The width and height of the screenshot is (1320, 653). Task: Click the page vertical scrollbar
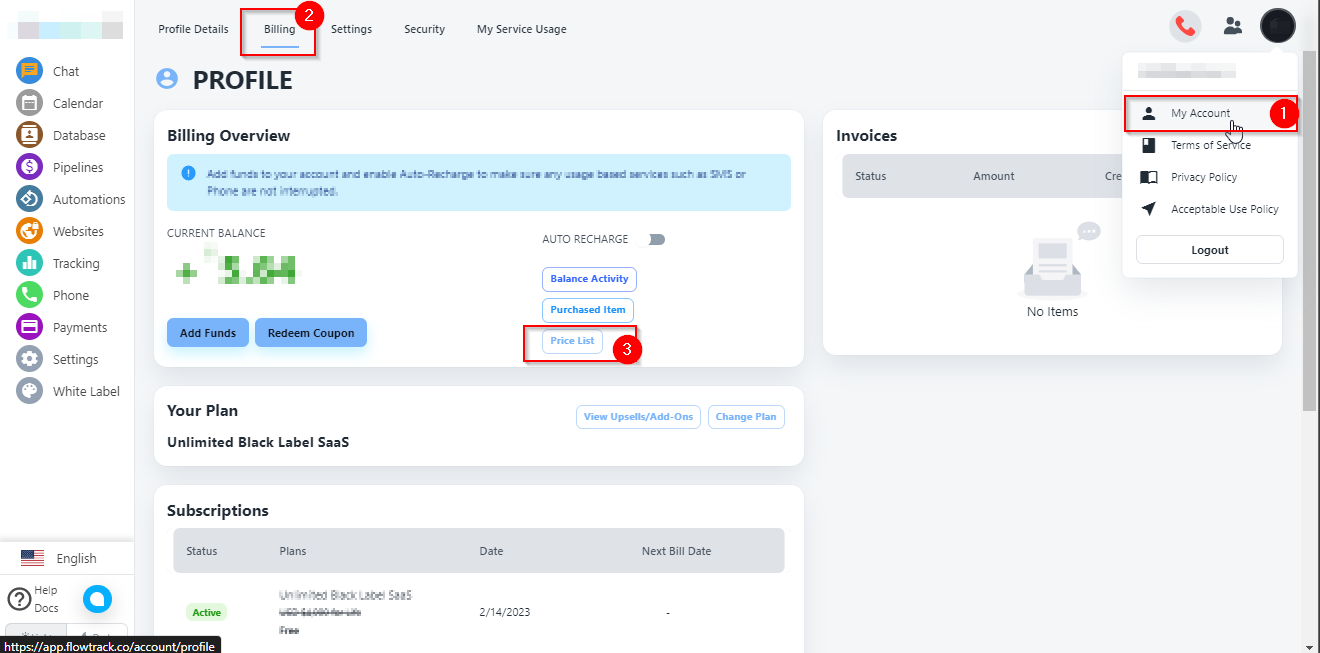click(1310, 250)
